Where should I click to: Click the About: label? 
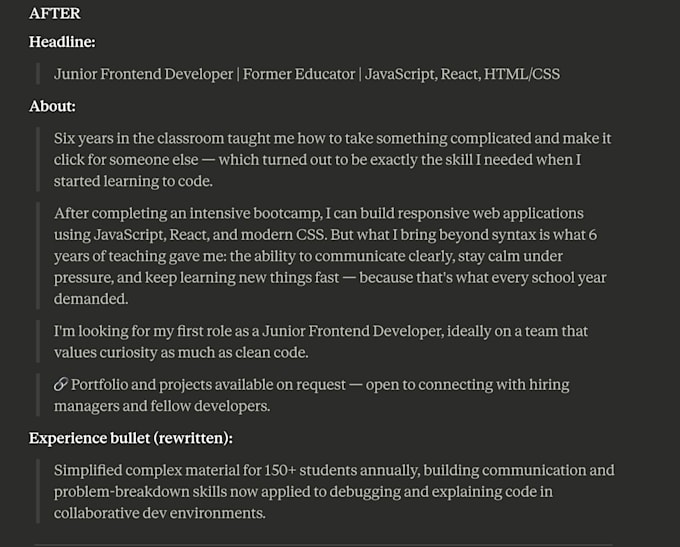pos(52,106)
